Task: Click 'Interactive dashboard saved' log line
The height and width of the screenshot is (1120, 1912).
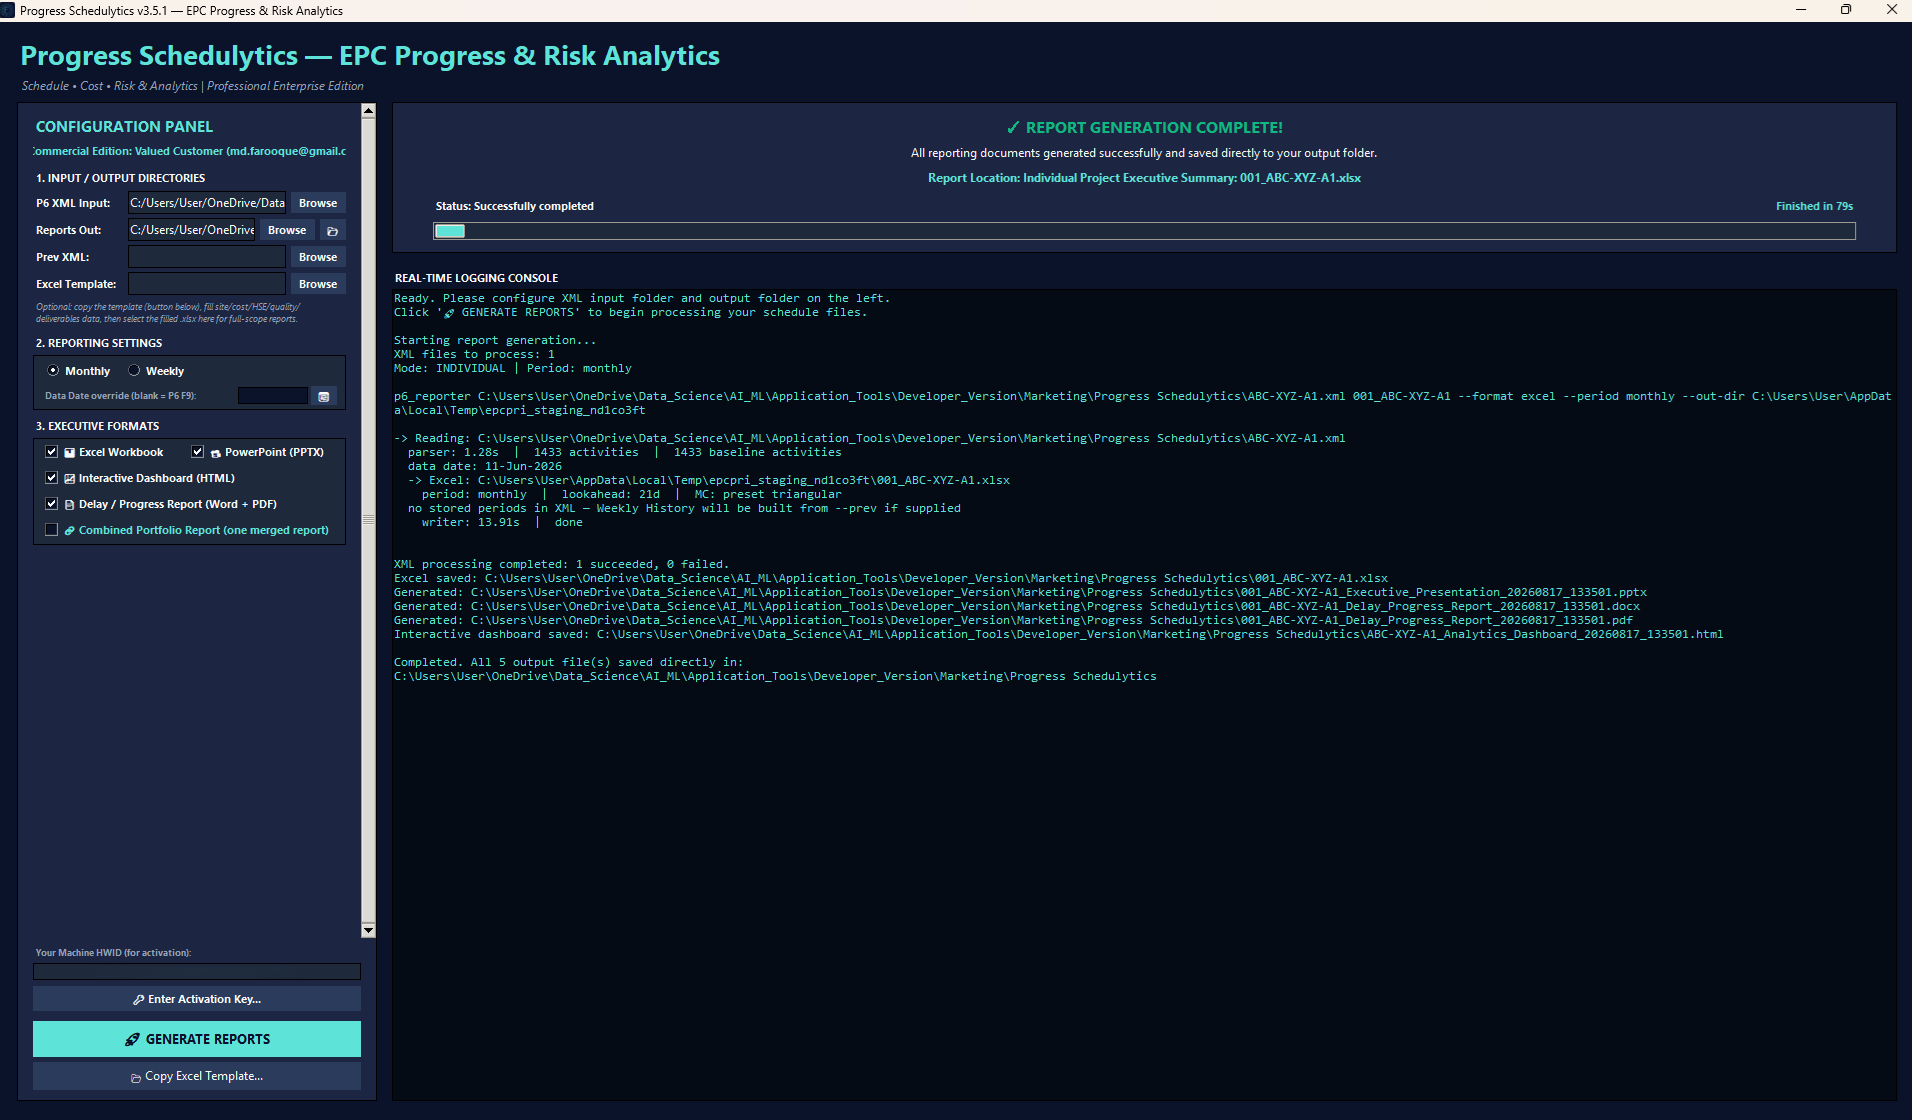Action: click(x=1058, y=634)
